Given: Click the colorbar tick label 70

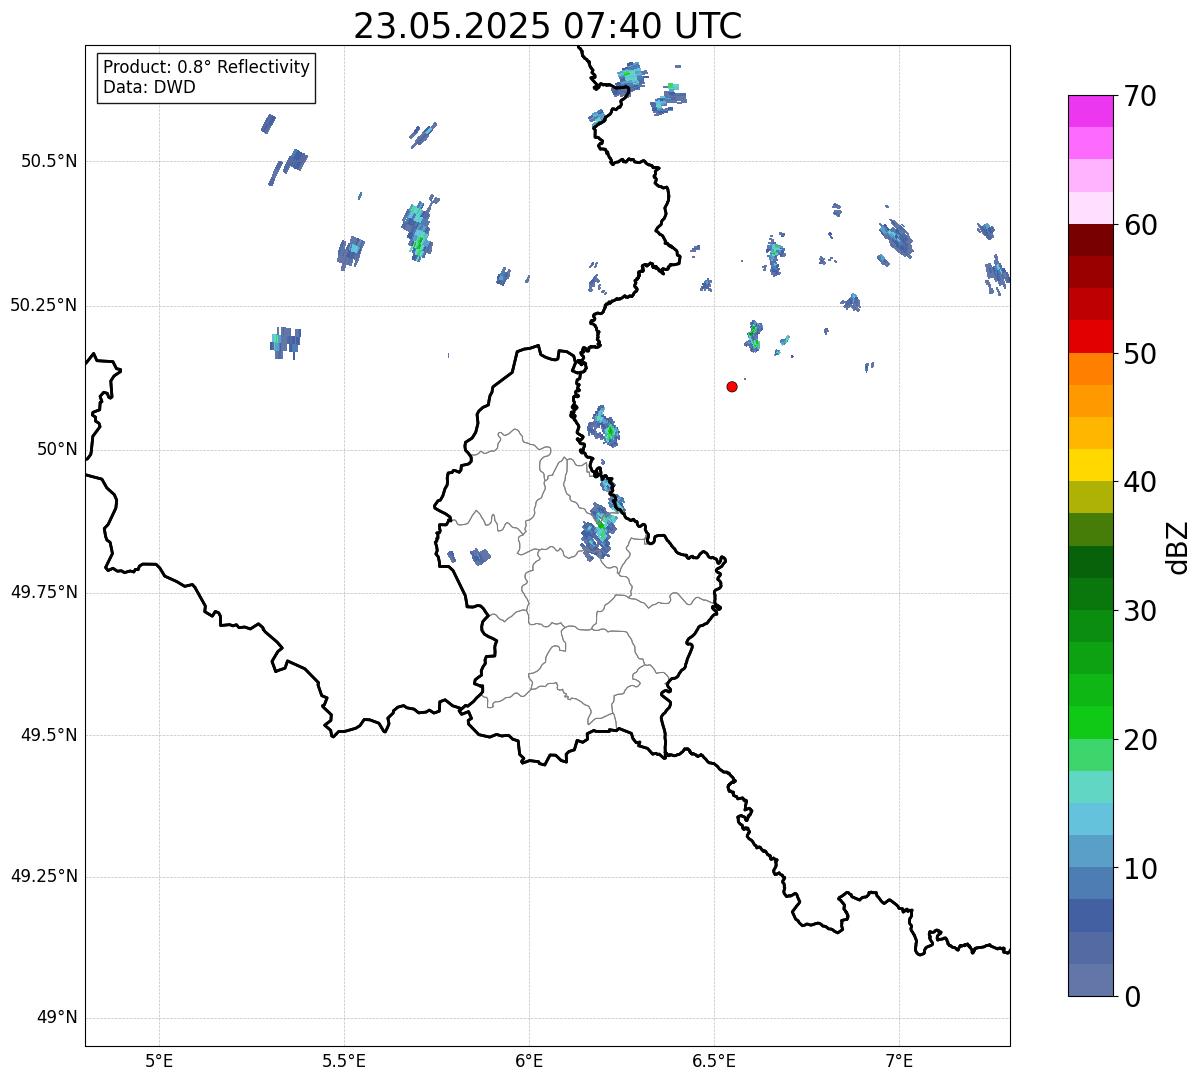Looking at the screenshot, I should tap(1140, 96).
